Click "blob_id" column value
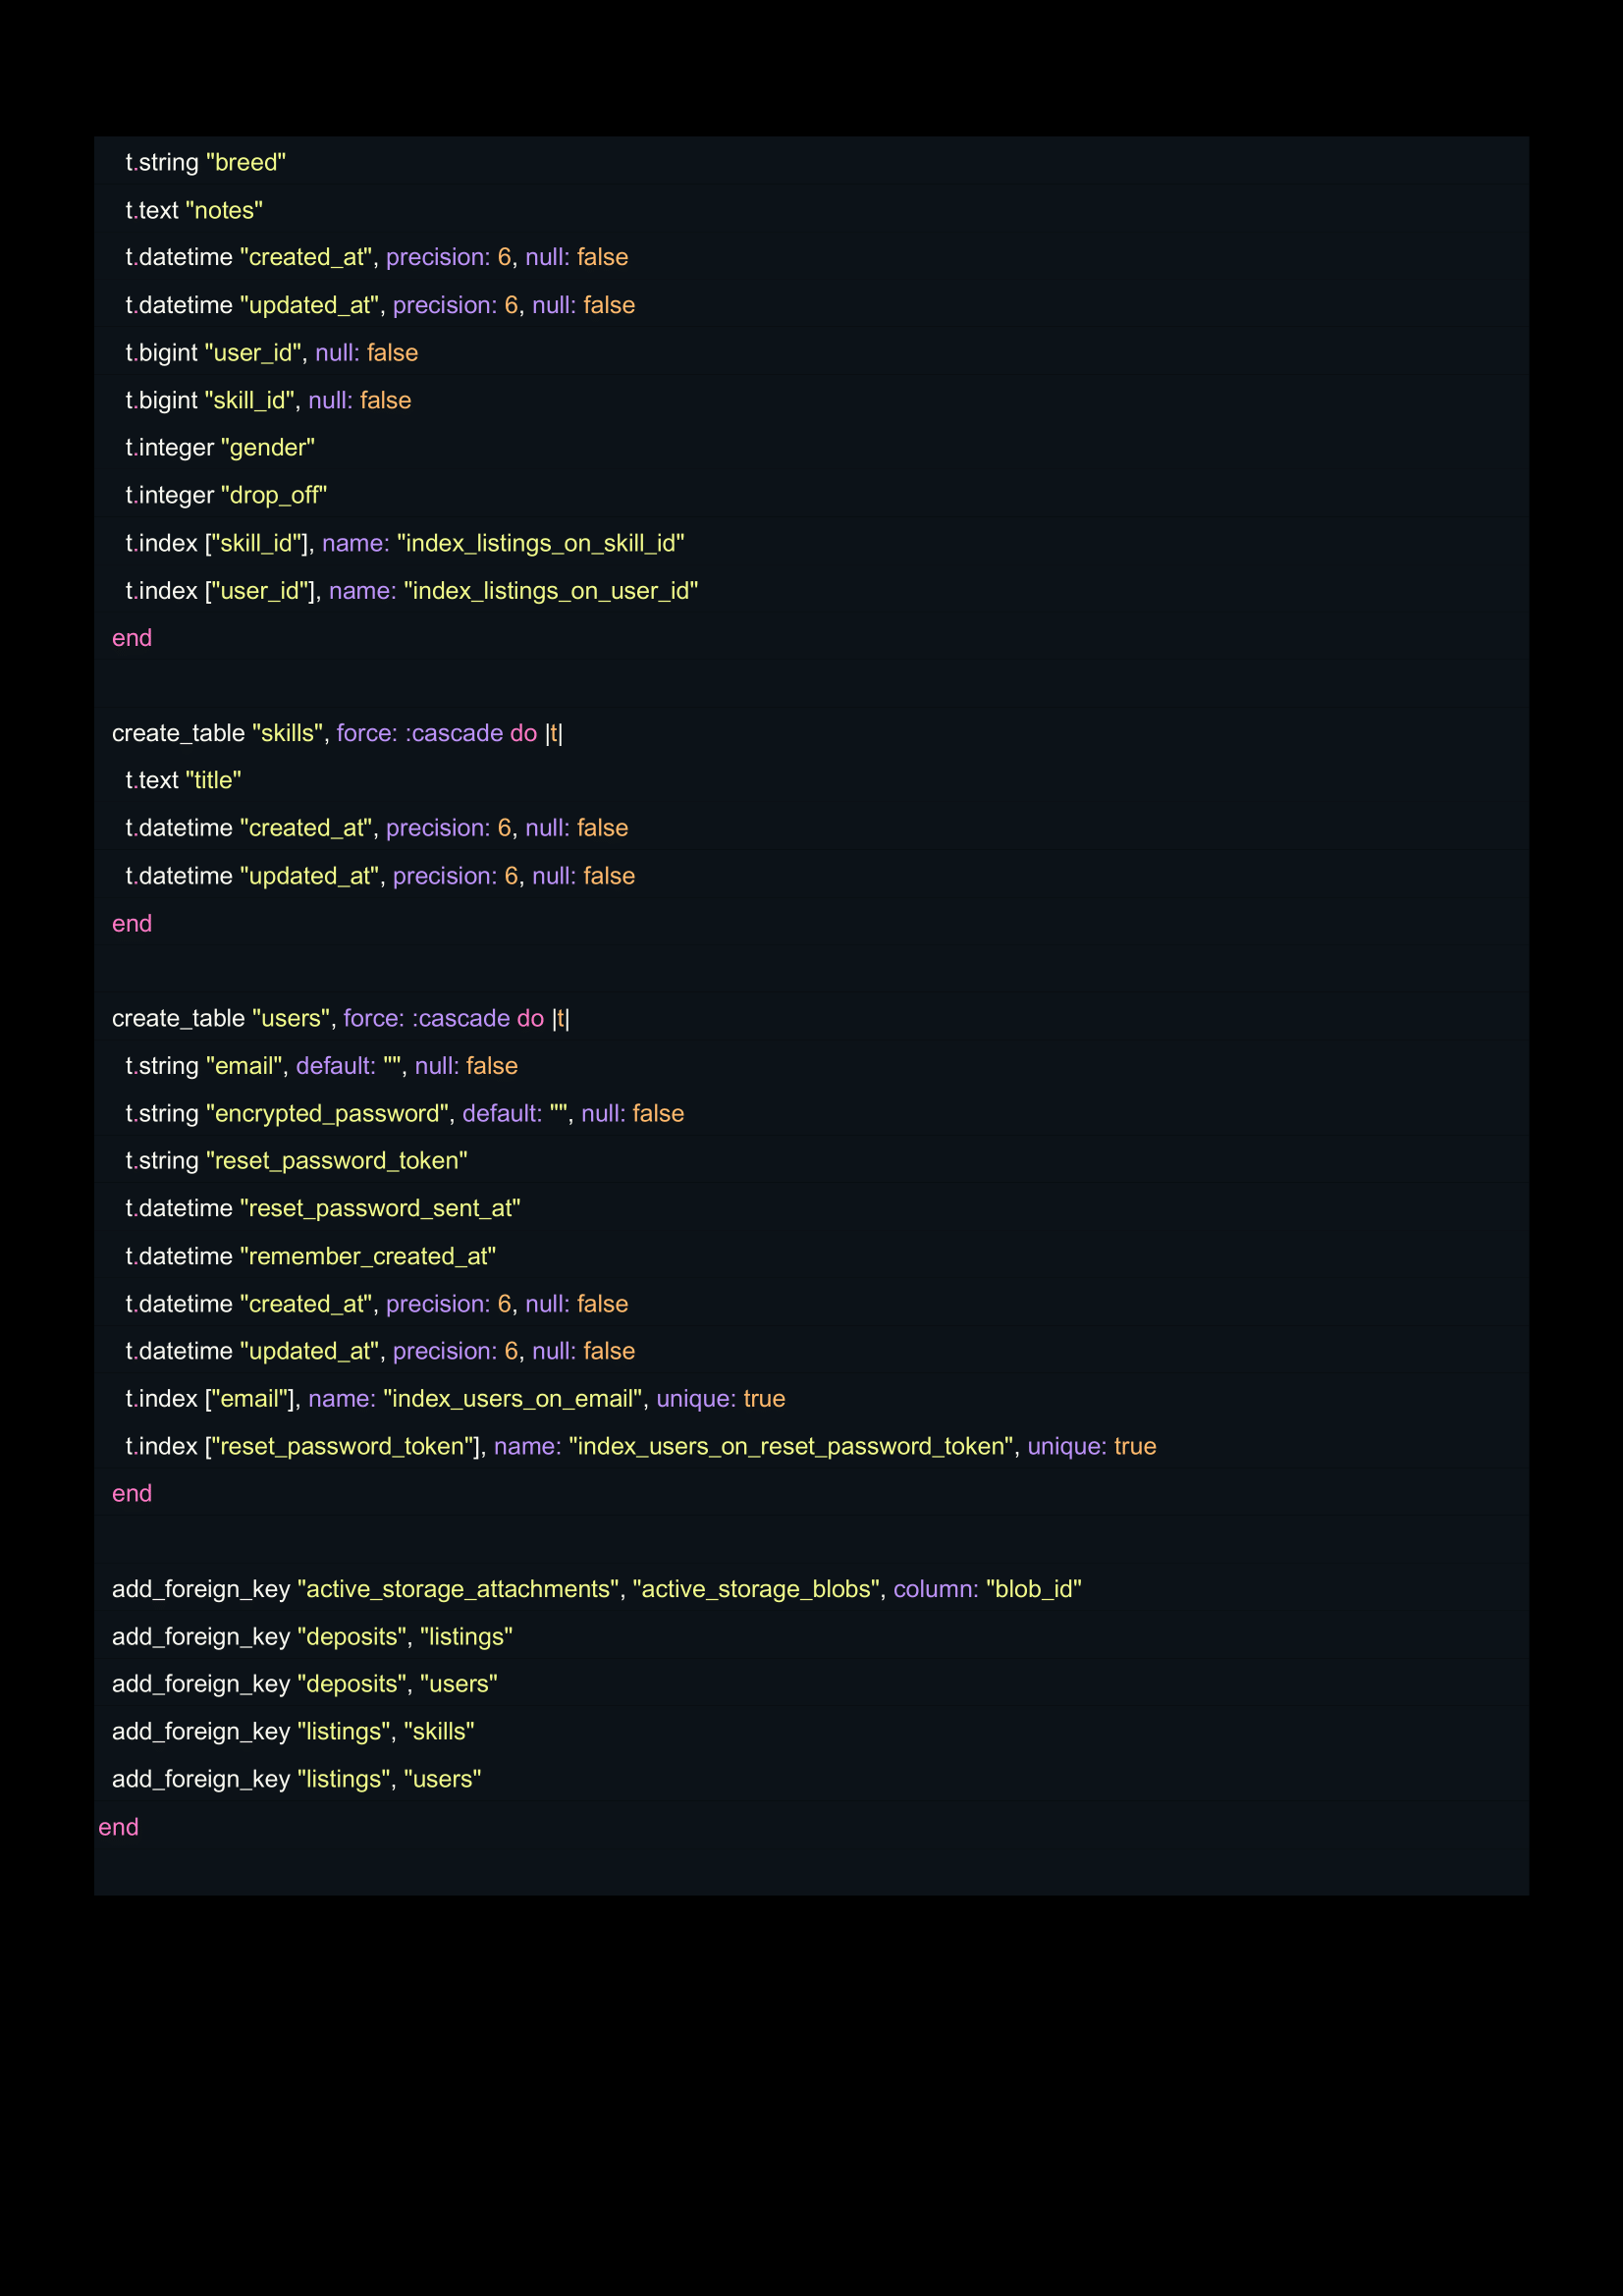This screenshot has height=2296, width=1623. coord(1033,1590)
